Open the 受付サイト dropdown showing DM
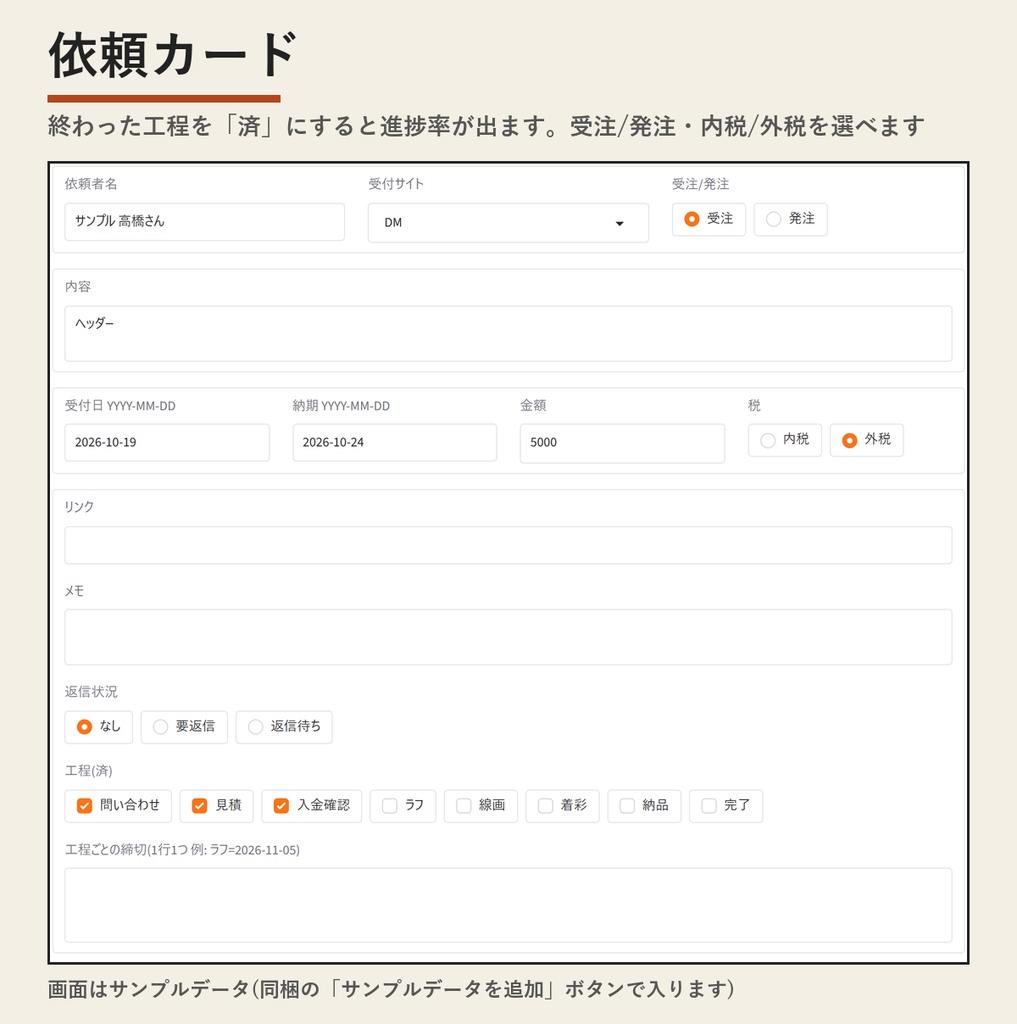The height and width of the screenshot is (1024, 1017). (508, 223)
